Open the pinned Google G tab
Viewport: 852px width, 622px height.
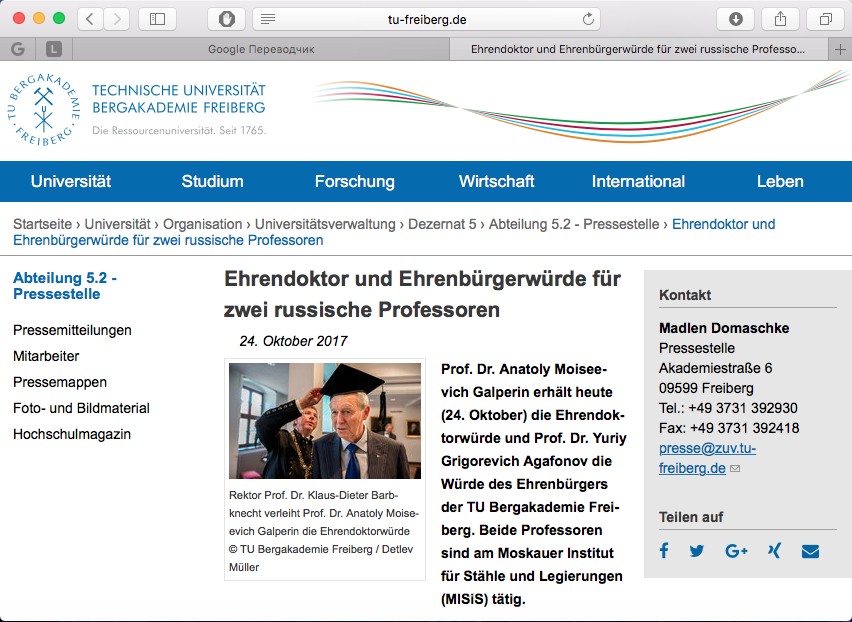click(x=18, y=49)
